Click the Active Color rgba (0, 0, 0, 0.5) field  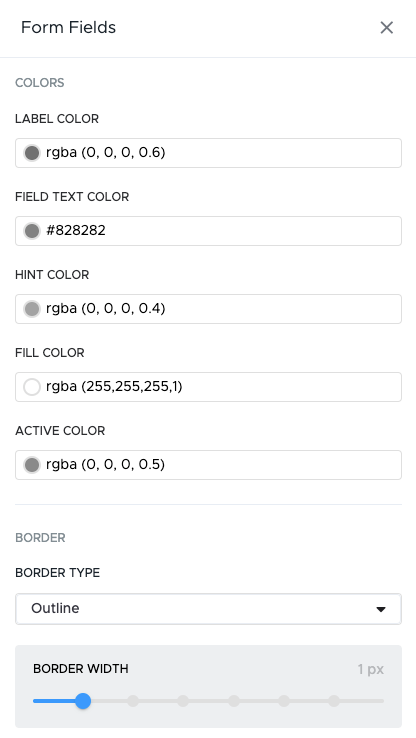point(208,465)
